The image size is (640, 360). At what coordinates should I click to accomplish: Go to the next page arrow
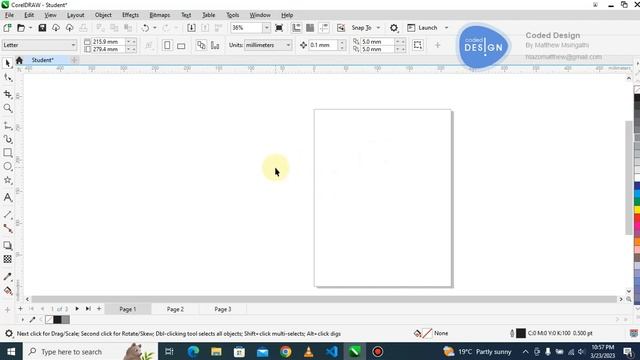click(x=77, y=309)
